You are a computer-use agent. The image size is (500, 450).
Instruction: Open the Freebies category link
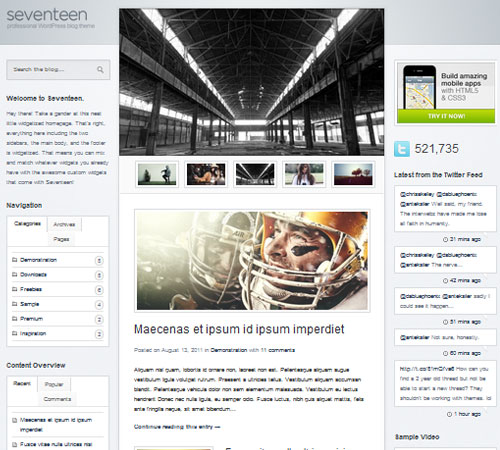pyautogui.click(x=31, y=289)
